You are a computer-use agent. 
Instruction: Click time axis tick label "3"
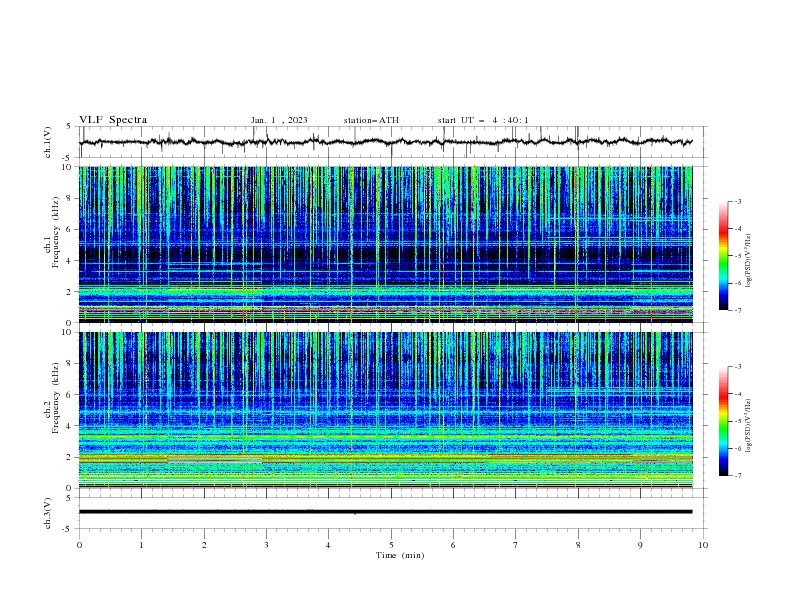(x=266, y=545)
